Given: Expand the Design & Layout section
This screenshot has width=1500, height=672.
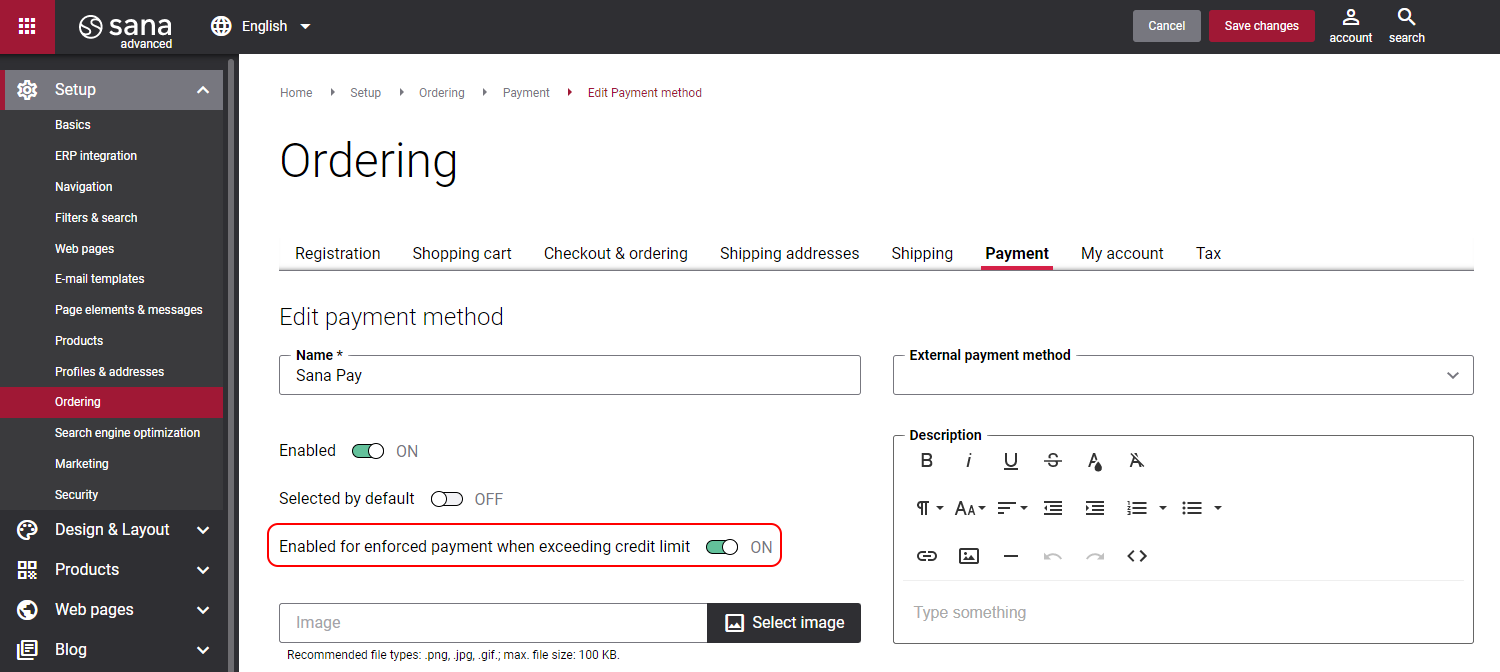Looking at the screenshot, I should [x=203, y=530].
